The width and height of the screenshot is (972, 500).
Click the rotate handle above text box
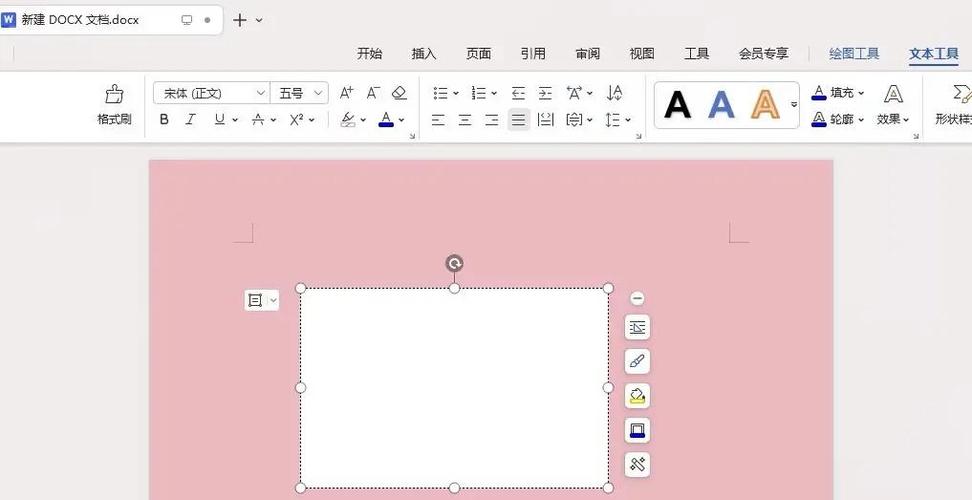coord(454,264)
